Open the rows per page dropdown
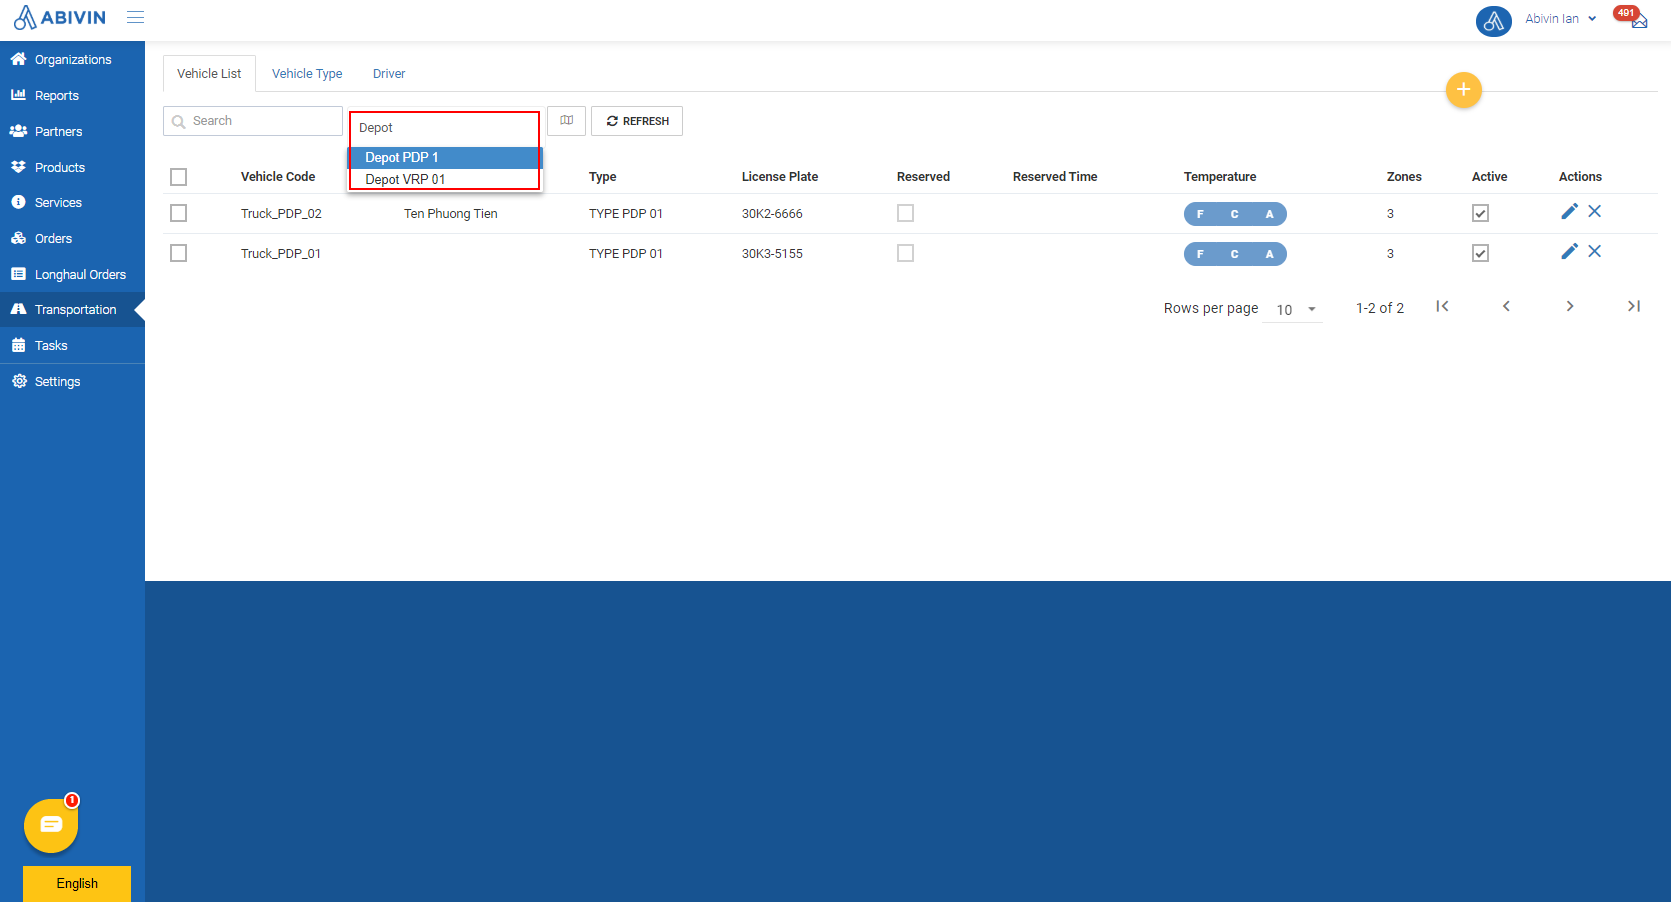 pyautogui.click(x=1294, y=310)
